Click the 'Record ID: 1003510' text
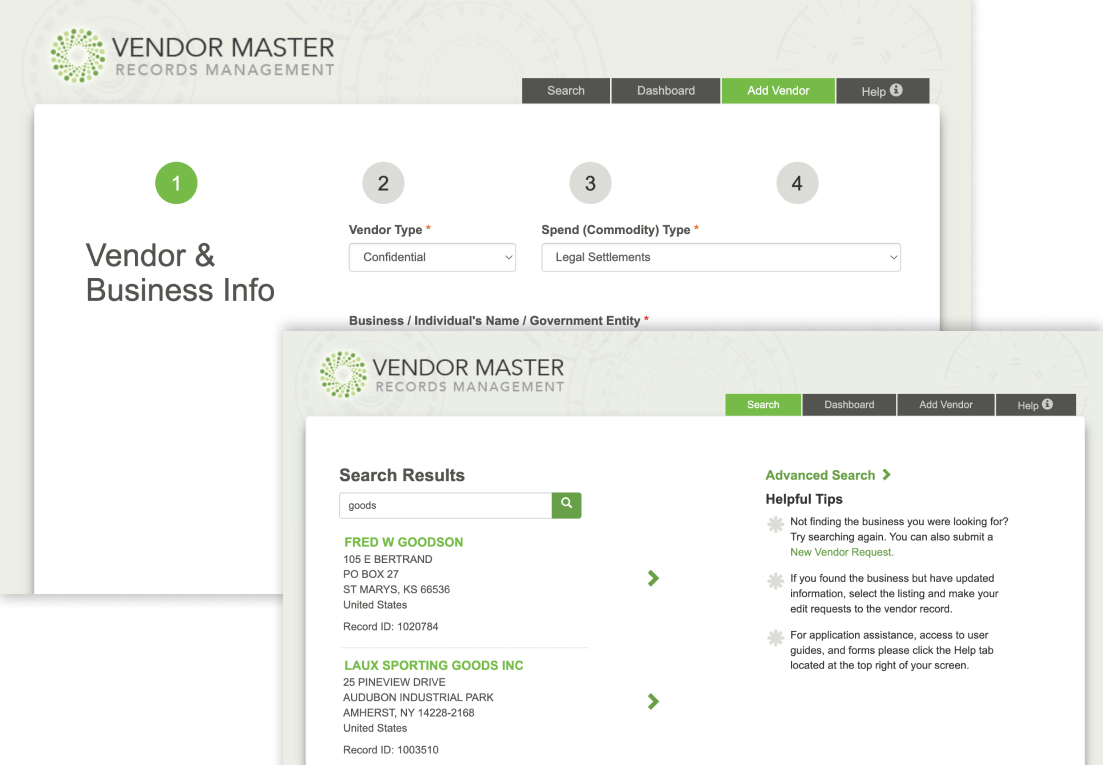This screenshot has width=1103, height=765. [x=390, y=750]
